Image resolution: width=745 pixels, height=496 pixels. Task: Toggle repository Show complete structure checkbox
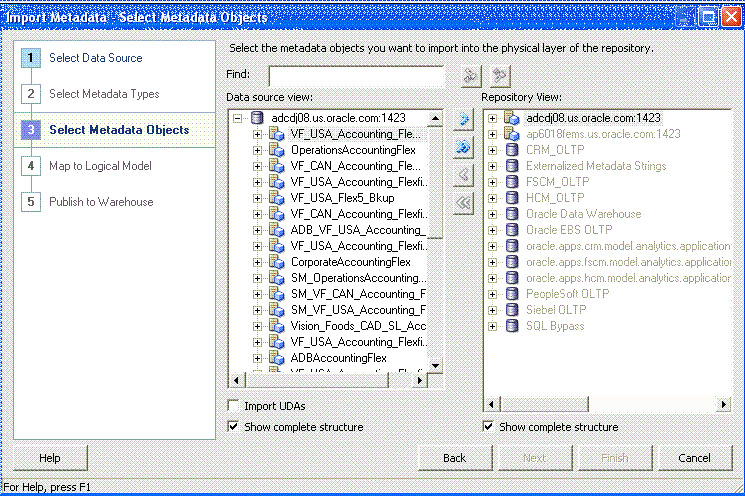(x=488, y=427)
